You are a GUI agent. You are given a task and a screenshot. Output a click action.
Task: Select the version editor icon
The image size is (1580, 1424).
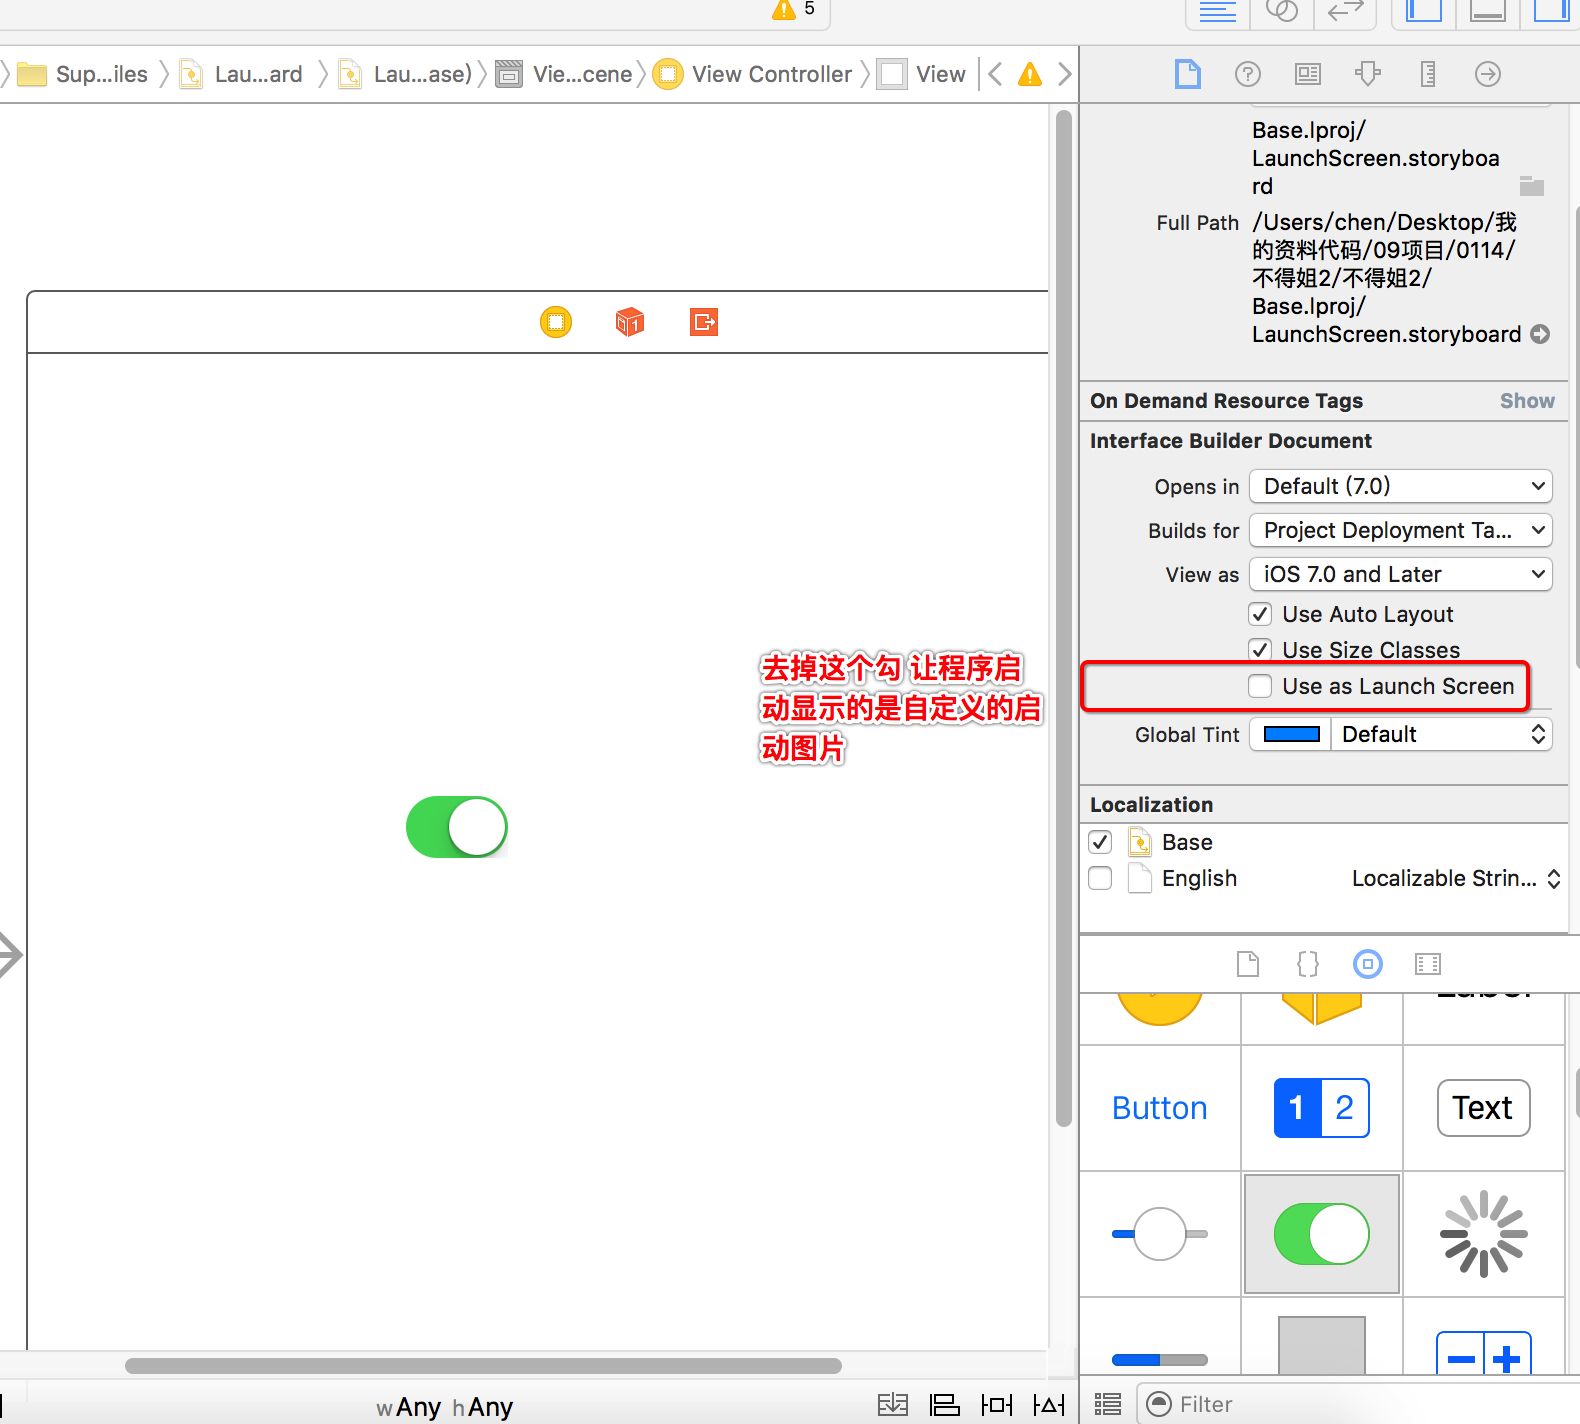point(1345,11)
